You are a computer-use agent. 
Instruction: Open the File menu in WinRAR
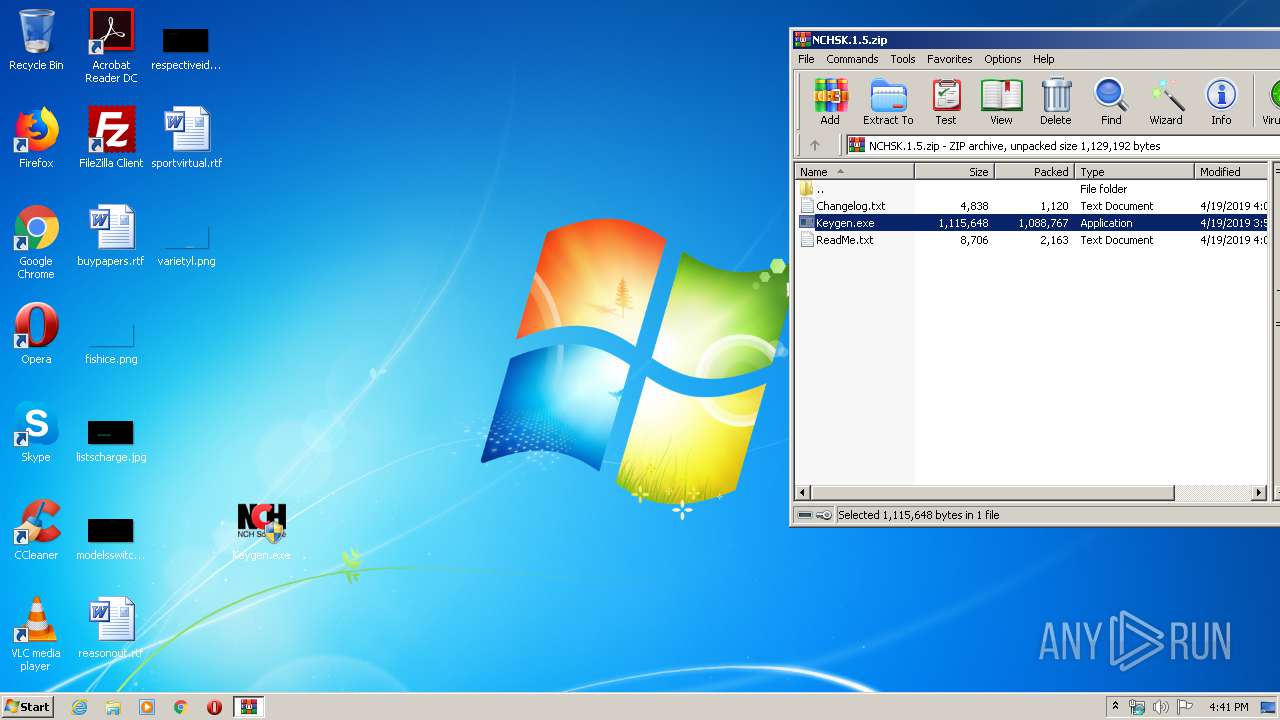(806, 59)
